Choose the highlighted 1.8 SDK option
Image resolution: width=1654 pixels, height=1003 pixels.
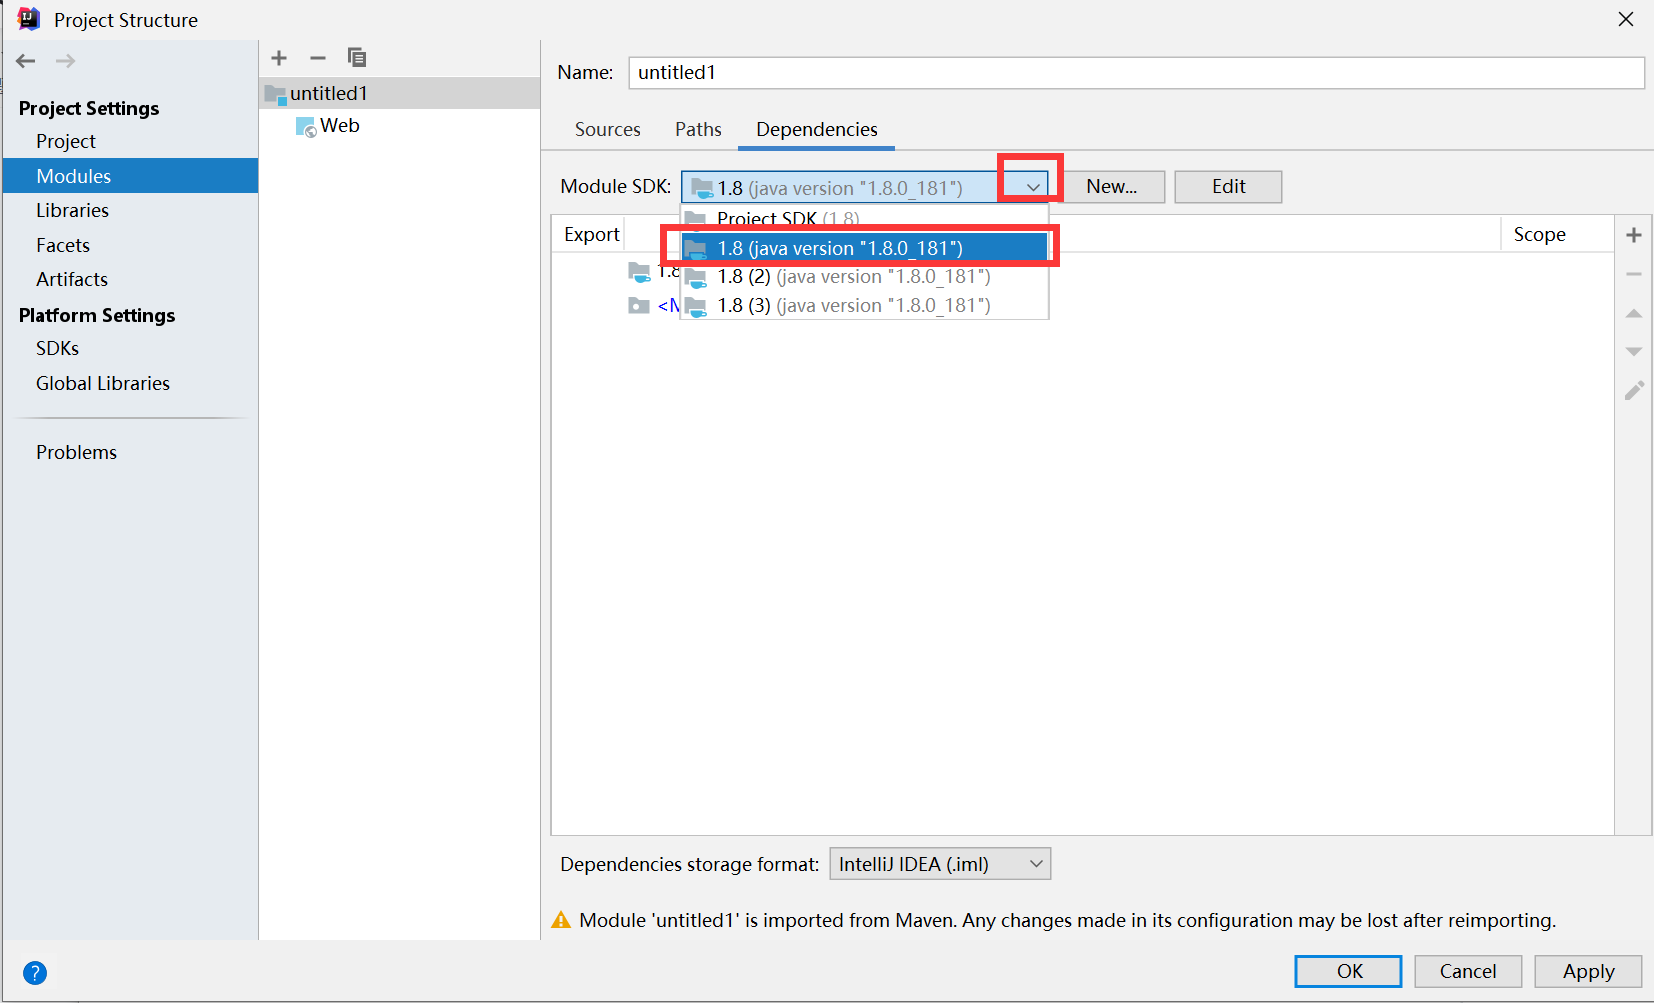coord(864,248)
